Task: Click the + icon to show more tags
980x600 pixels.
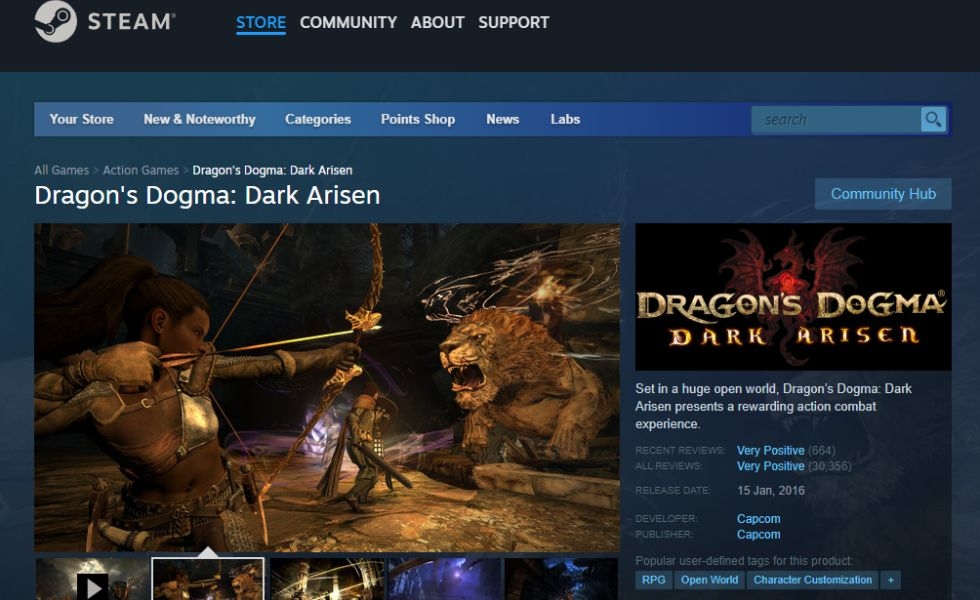Action: pos(888,579)
